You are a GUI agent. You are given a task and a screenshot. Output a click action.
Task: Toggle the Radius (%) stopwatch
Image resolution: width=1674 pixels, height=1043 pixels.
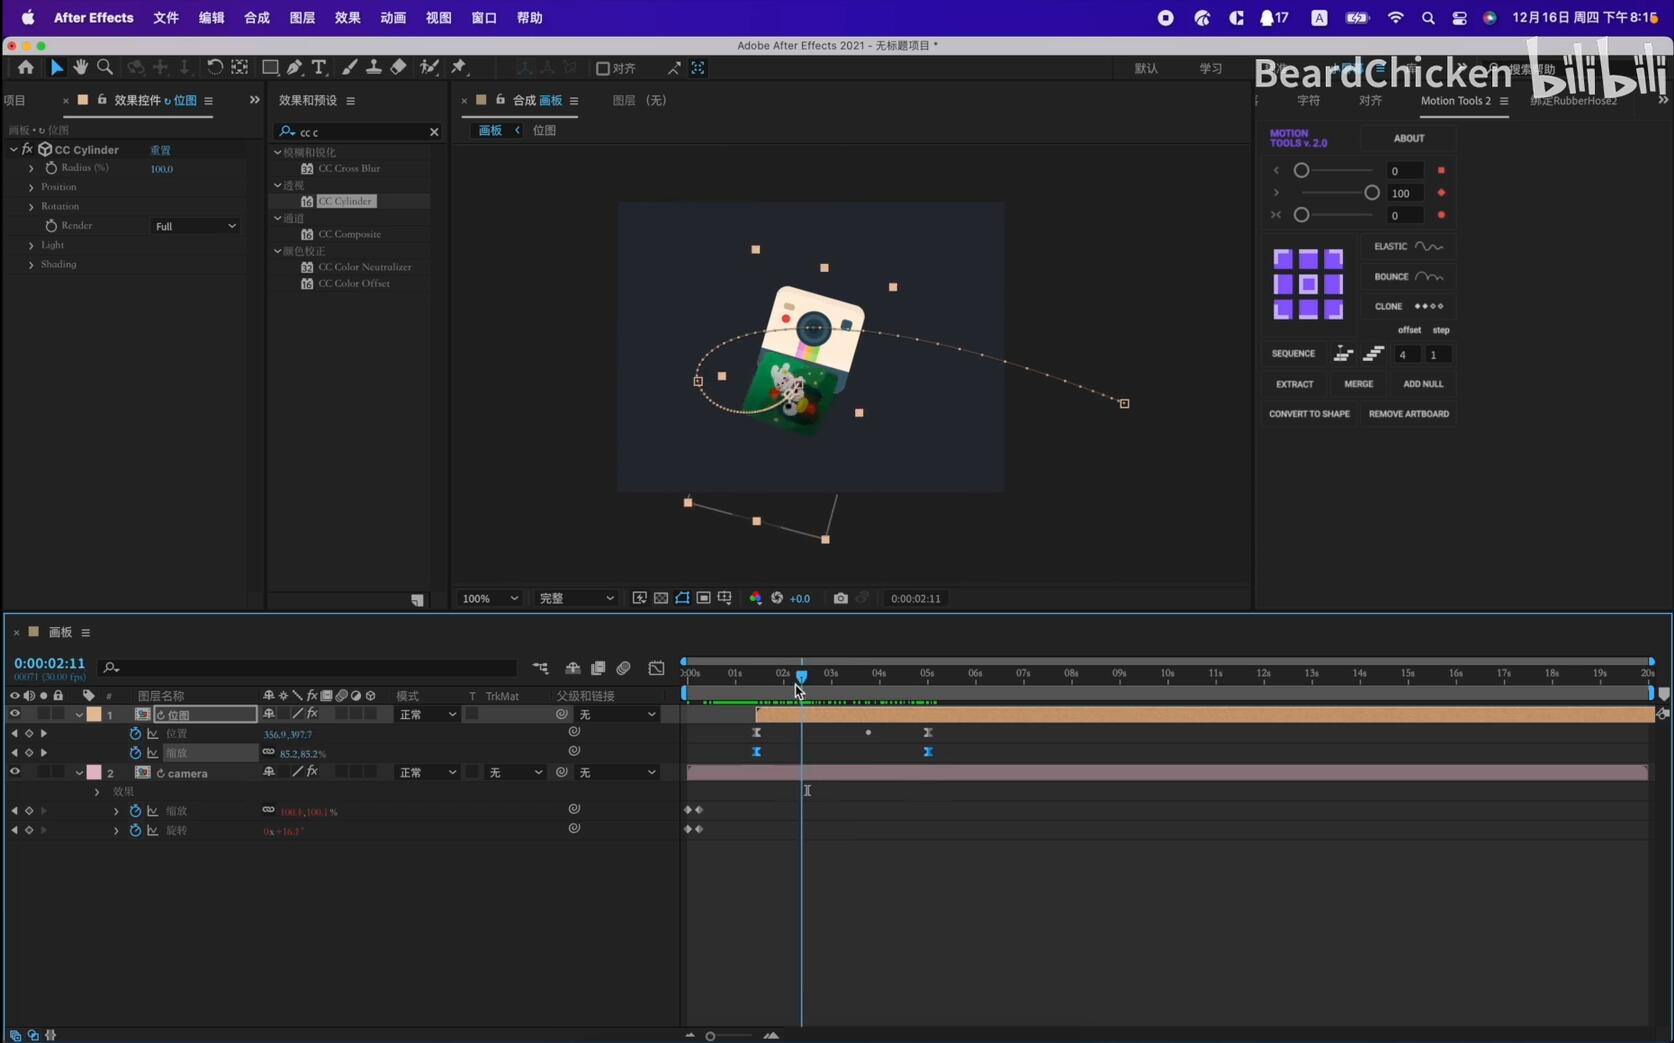point(51,168)
